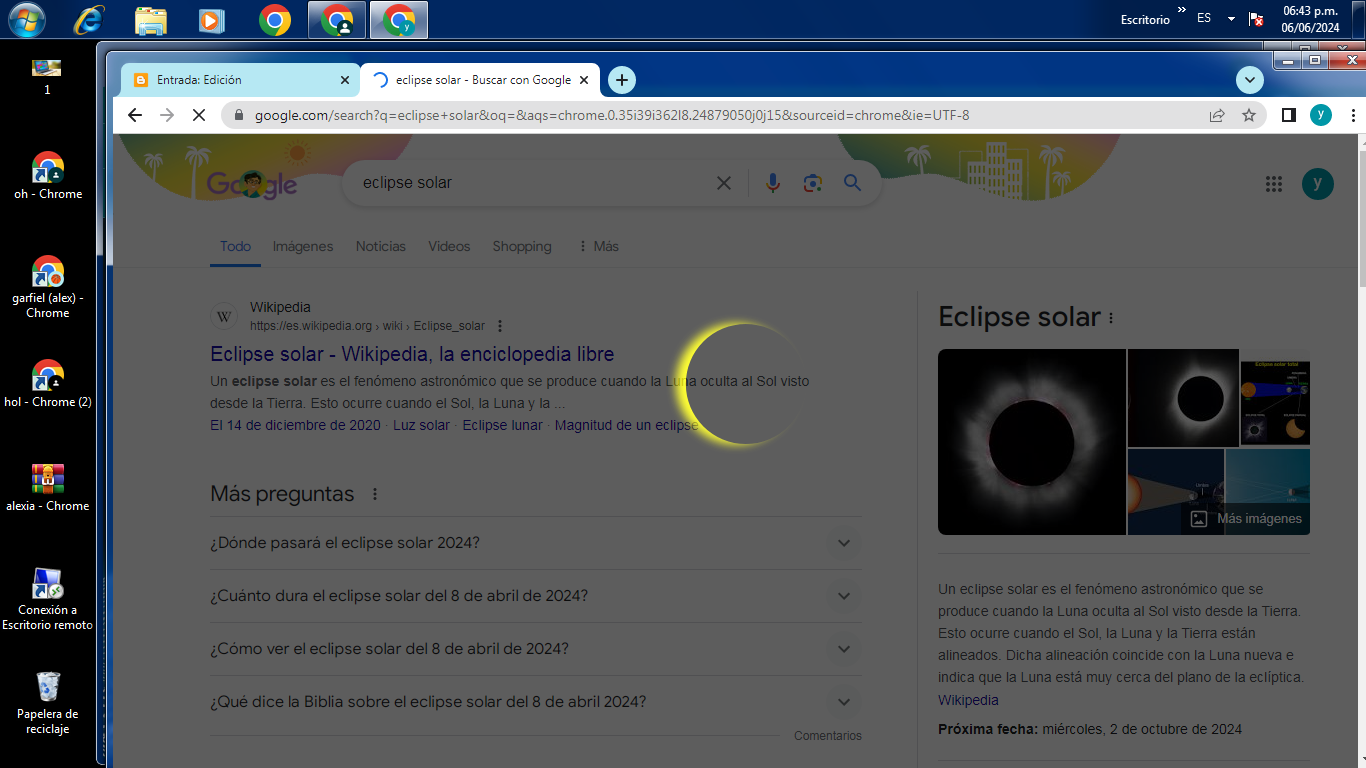
Task: Open the Luz solar sitelink
Action: point(421,425)
